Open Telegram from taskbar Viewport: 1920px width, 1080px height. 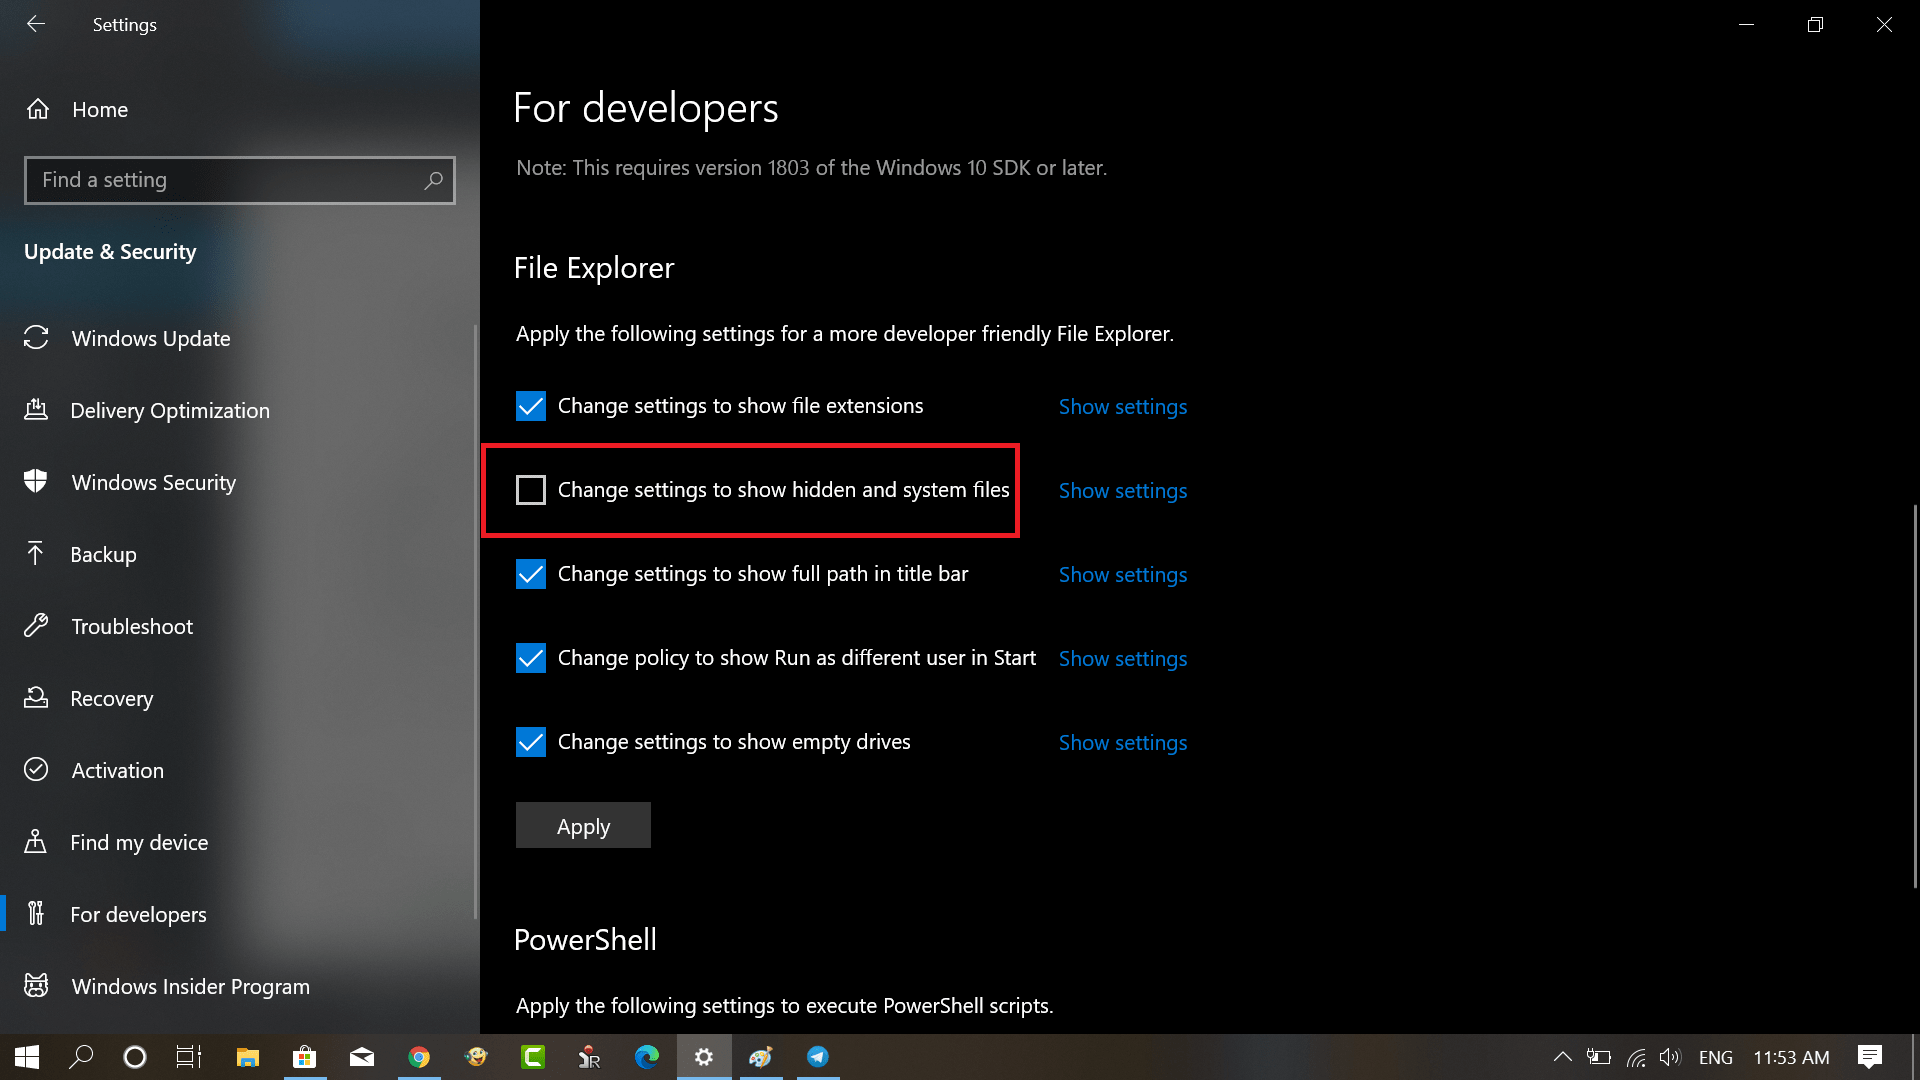click(x=818, y=1057)
